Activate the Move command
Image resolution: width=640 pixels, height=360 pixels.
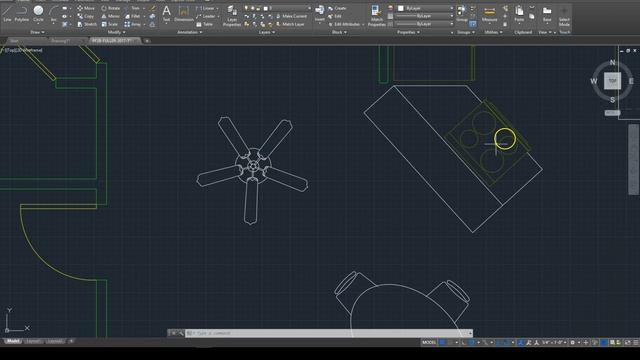pos(86,8)
